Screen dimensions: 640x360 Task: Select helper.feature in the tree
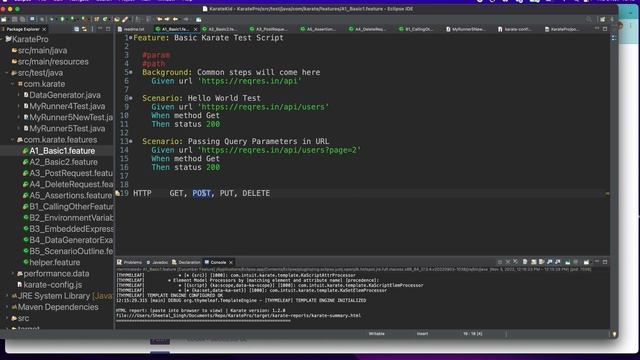pos(51,262)
